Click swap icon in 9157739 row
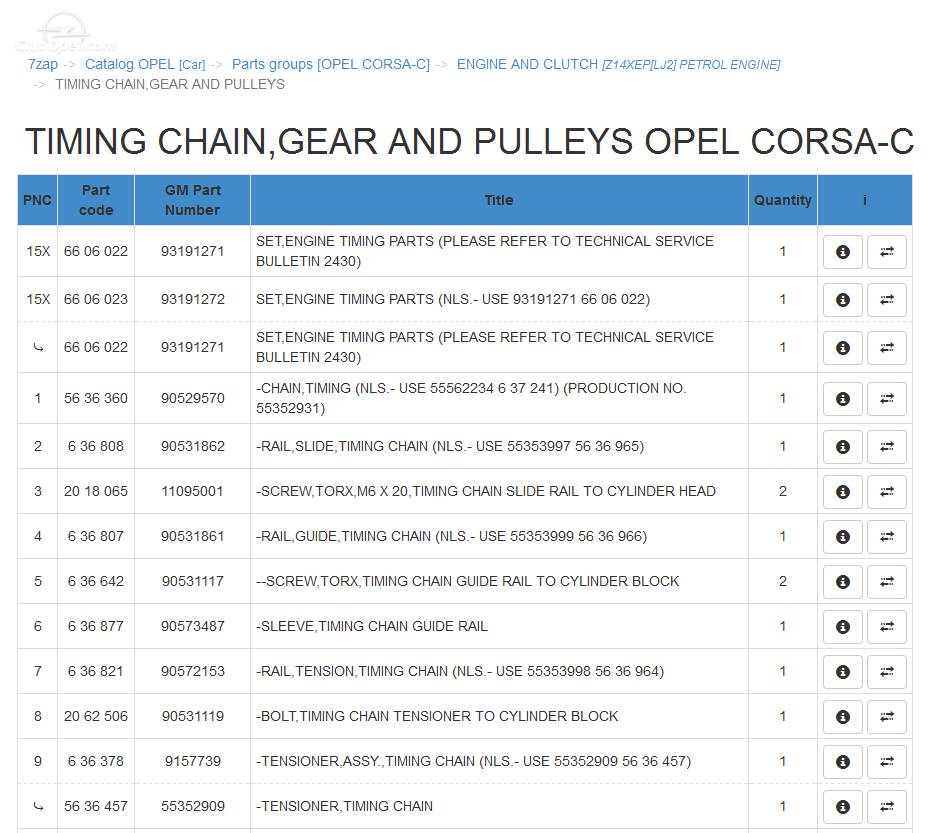The height and width of the screenshot is (833, 932). click(x=886, y=762)
